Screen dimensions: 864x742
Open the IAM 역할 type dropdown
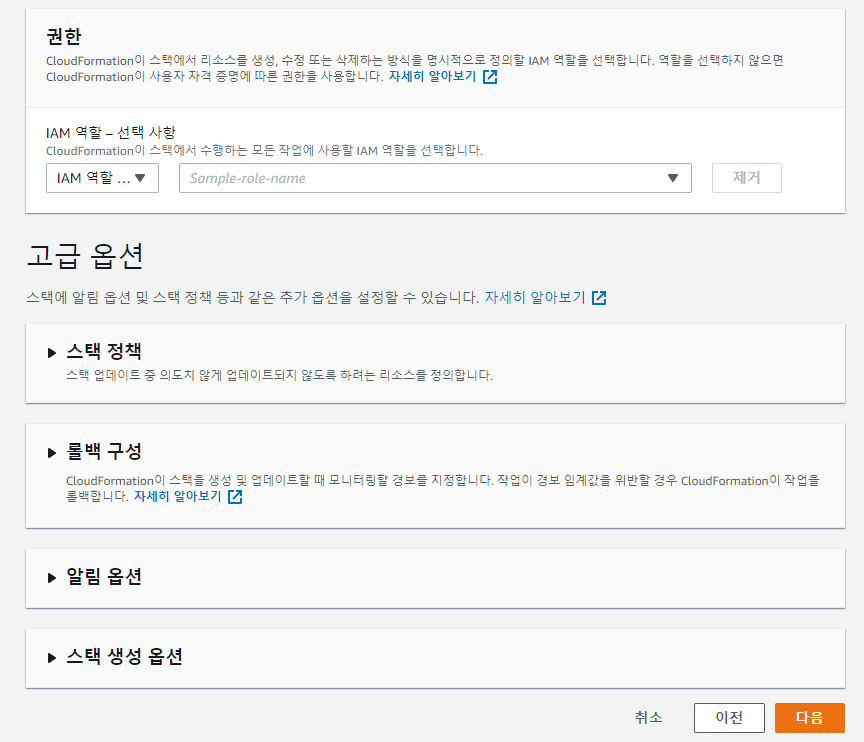[x=102, y=178]
